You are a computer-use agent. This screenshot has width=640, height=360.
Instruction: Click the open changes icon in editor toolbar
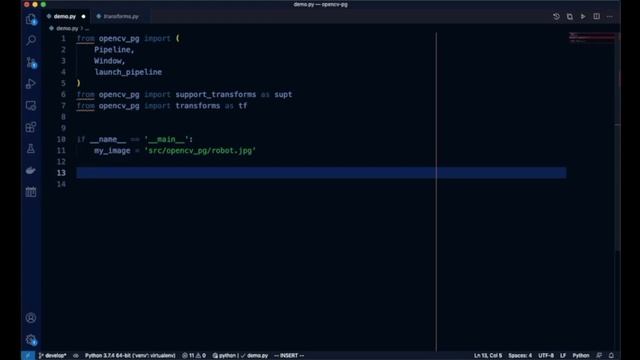570,16
